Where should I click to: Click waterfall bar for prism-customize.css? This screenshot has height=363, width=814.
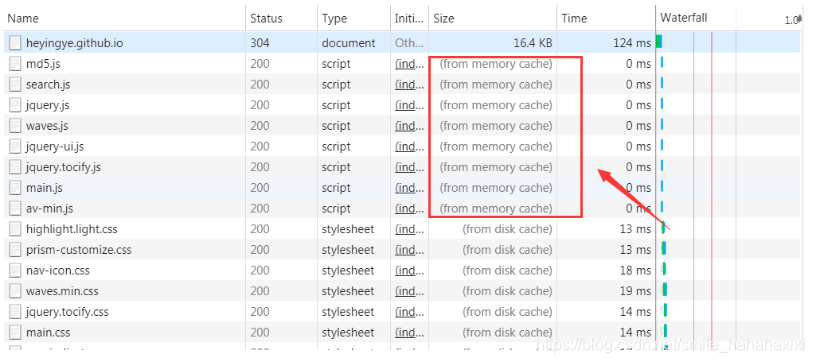tap(664, 249)
